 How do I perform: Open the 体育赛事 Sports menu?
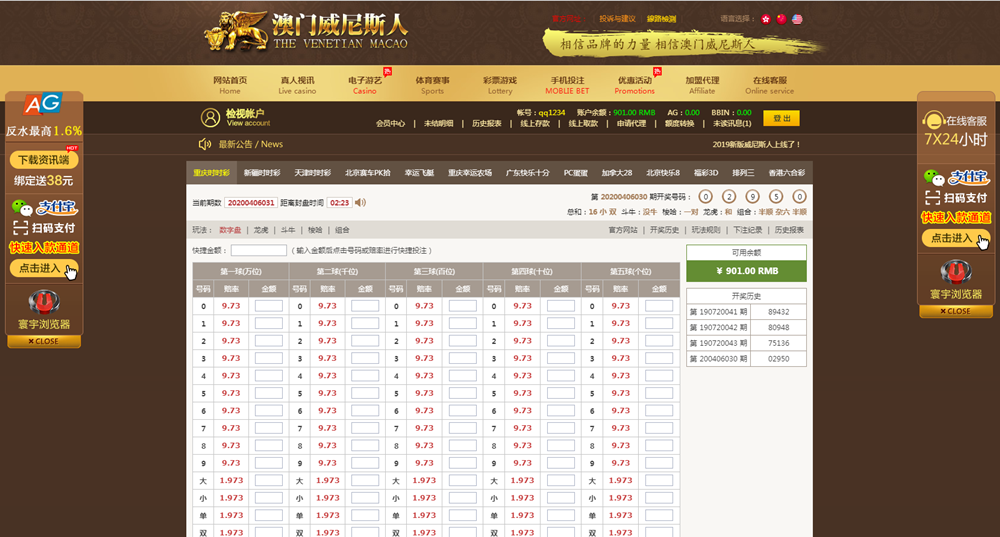click(x=432, y=85)
